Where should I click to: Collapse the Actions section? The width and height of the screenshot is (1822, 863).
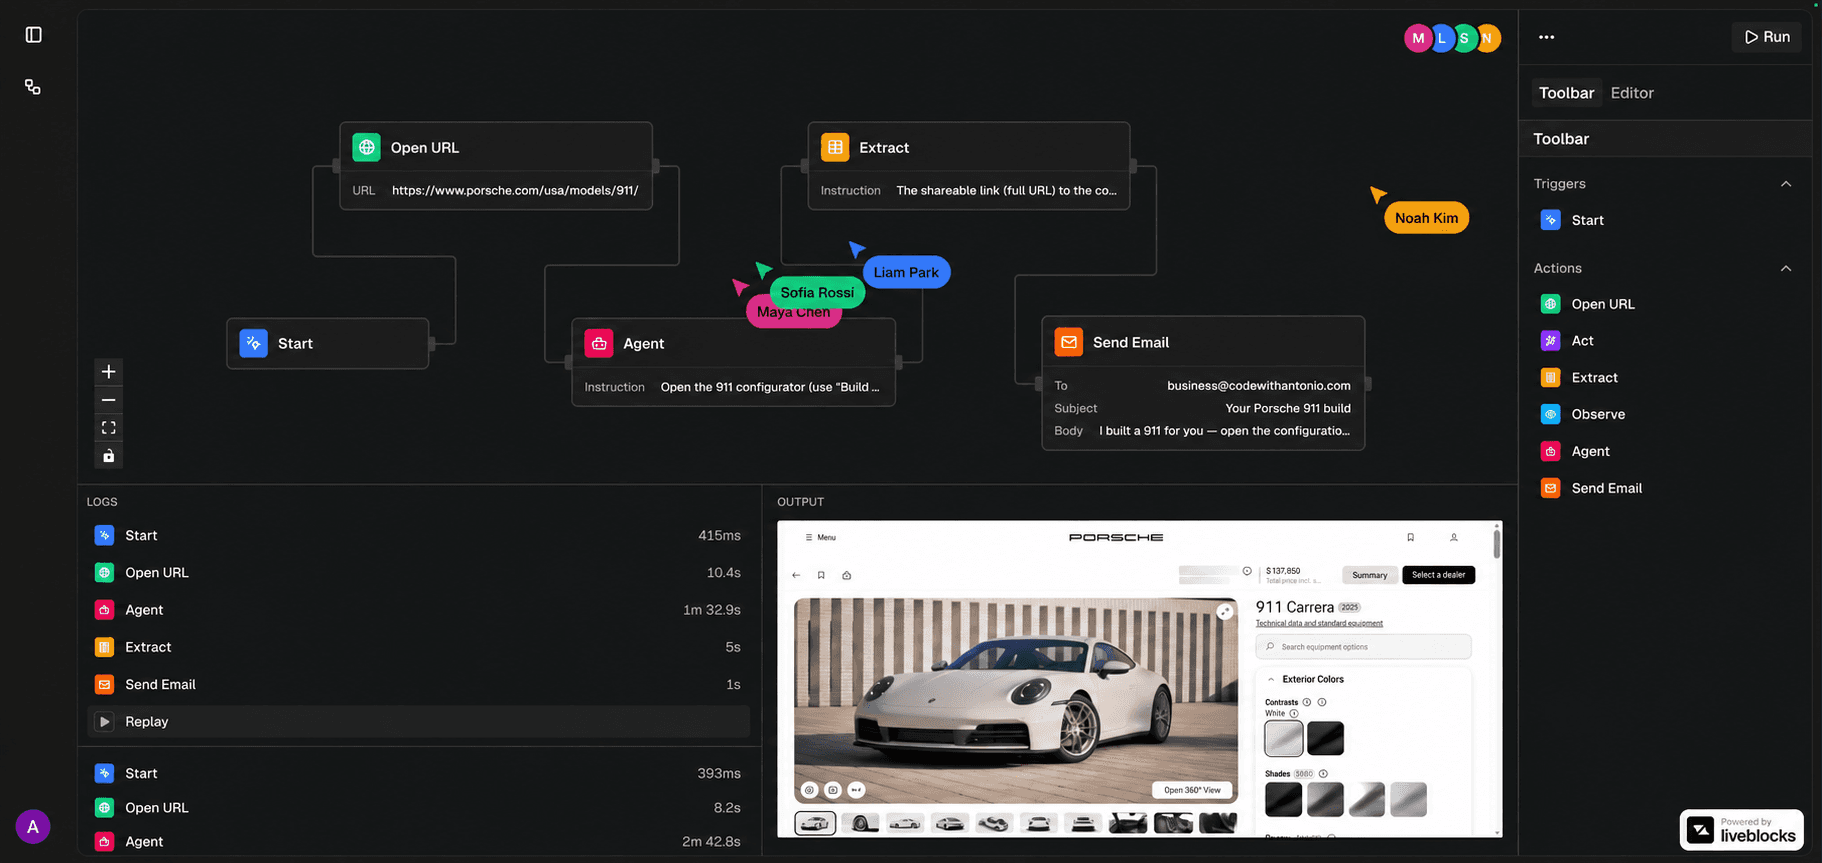pos(1786,268)
